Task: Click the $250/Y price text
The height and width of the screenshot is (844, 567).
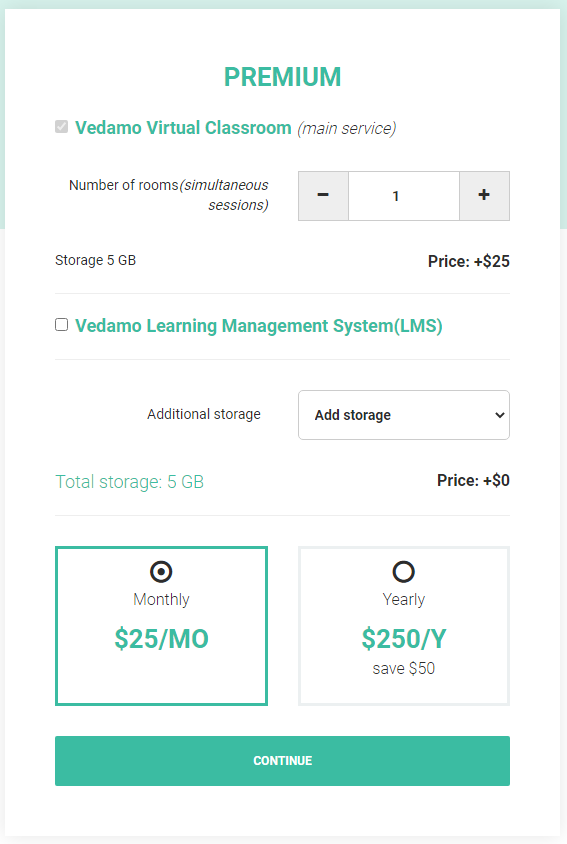Action: (x=404, y=638)
